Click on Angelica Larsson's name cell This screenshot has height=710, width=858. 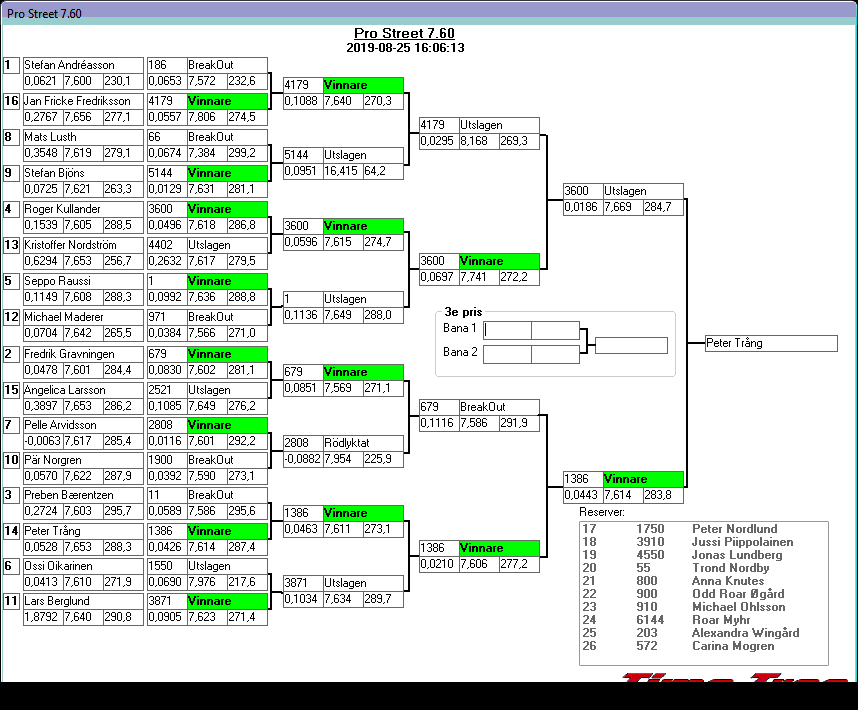[83, 390]
